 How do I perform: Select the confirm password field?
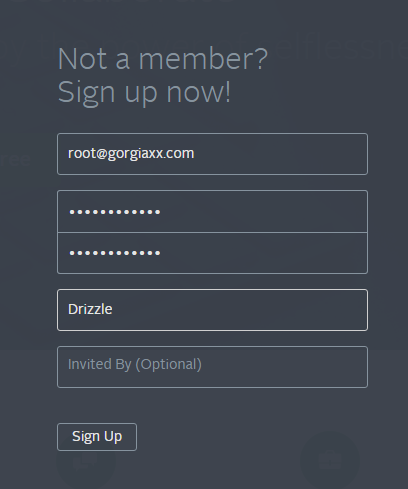(x=212, y=253)
